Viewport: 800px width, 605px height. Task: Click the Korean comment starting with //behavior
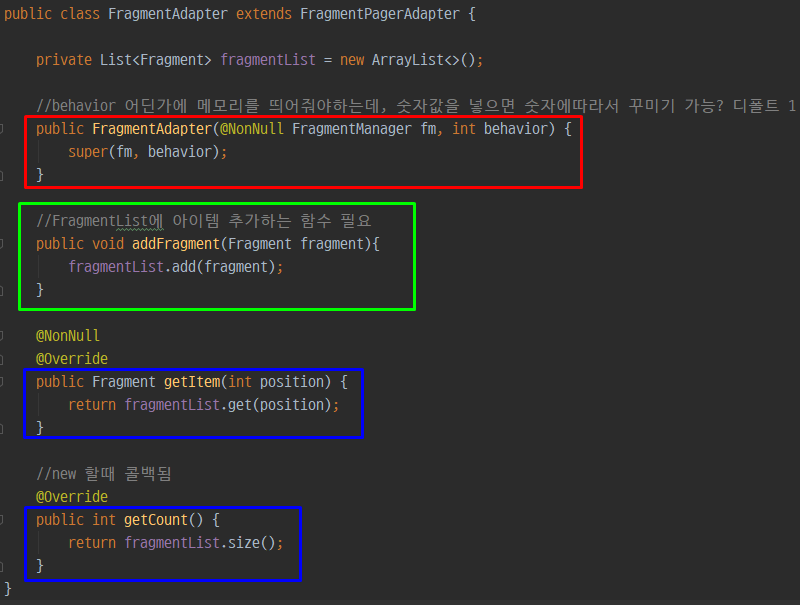click(x=416, y=106)
